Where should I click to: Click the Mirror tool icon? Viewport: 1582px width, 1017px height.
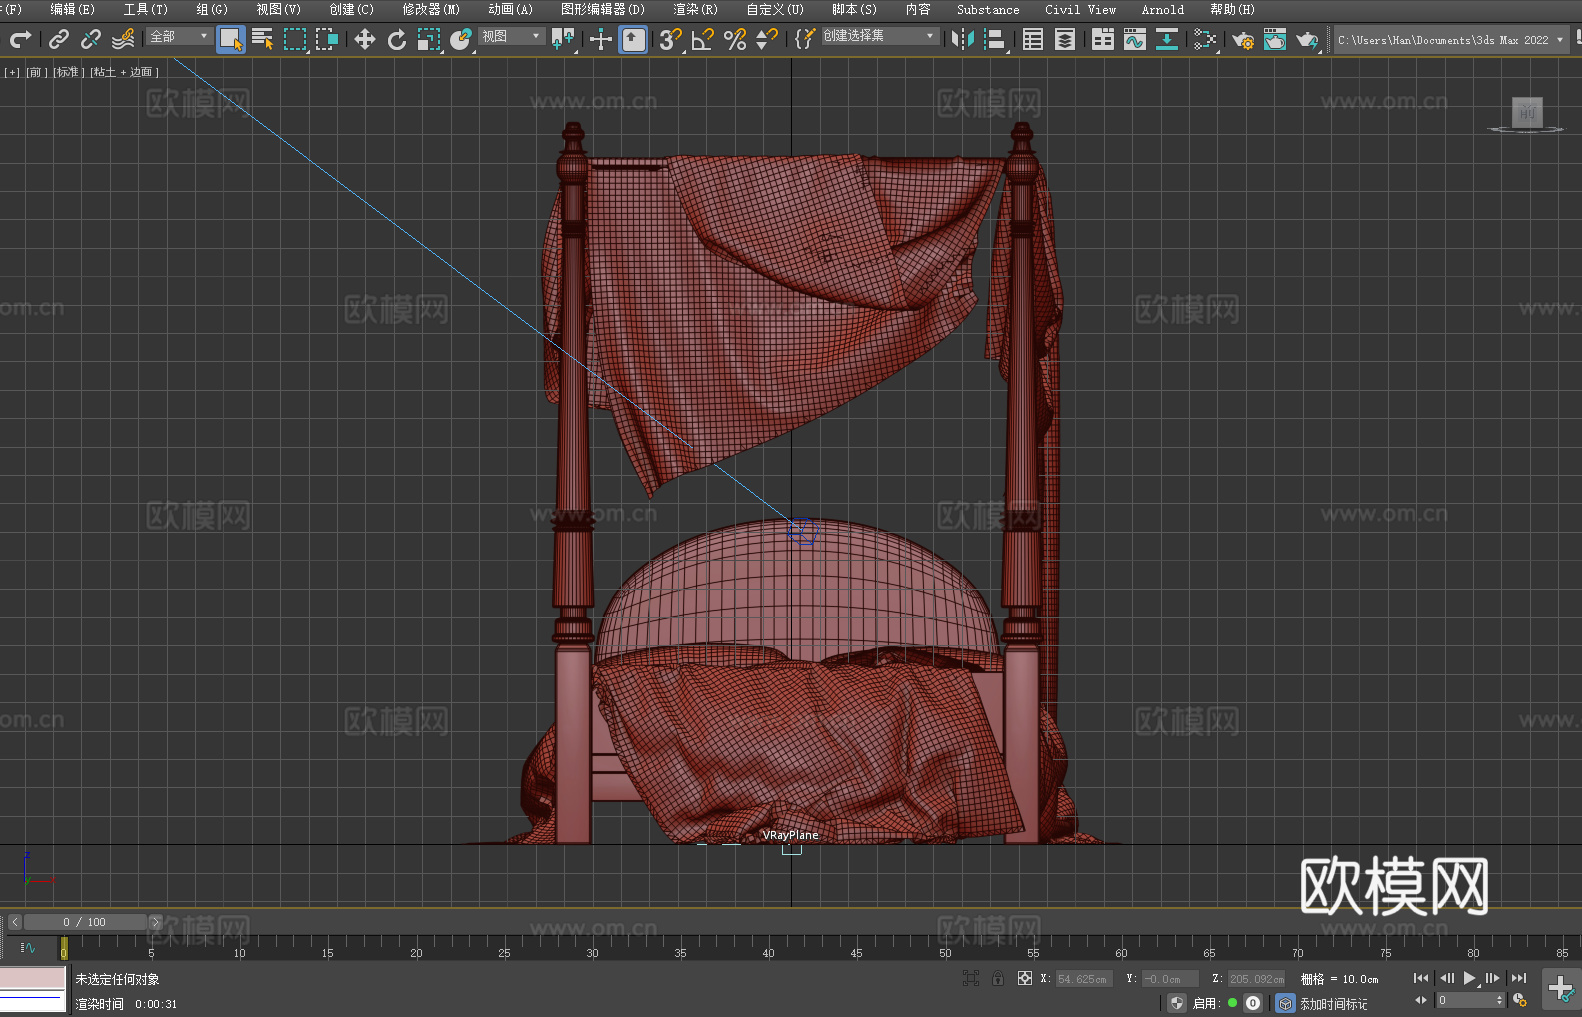point(962,39)
